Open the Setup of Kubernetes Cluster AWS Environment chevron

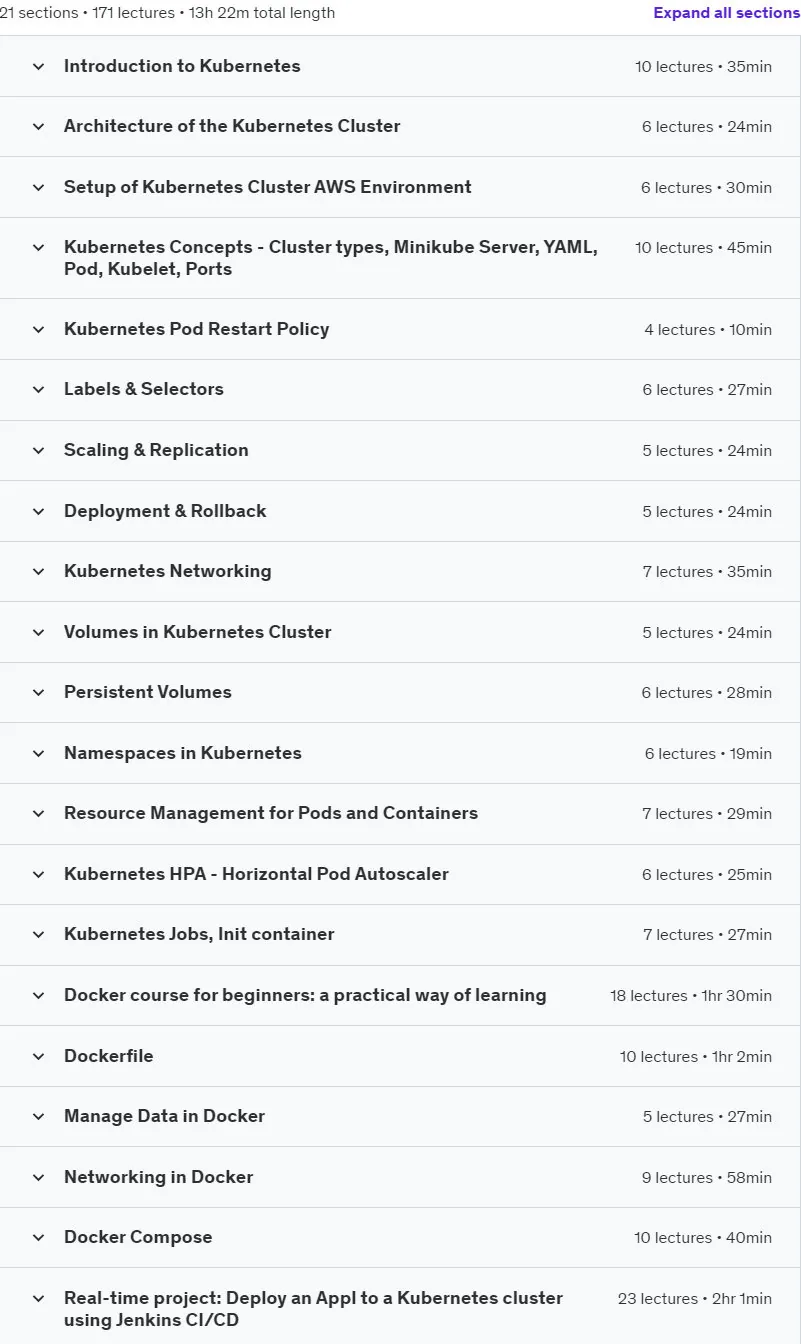coord(39,187)
